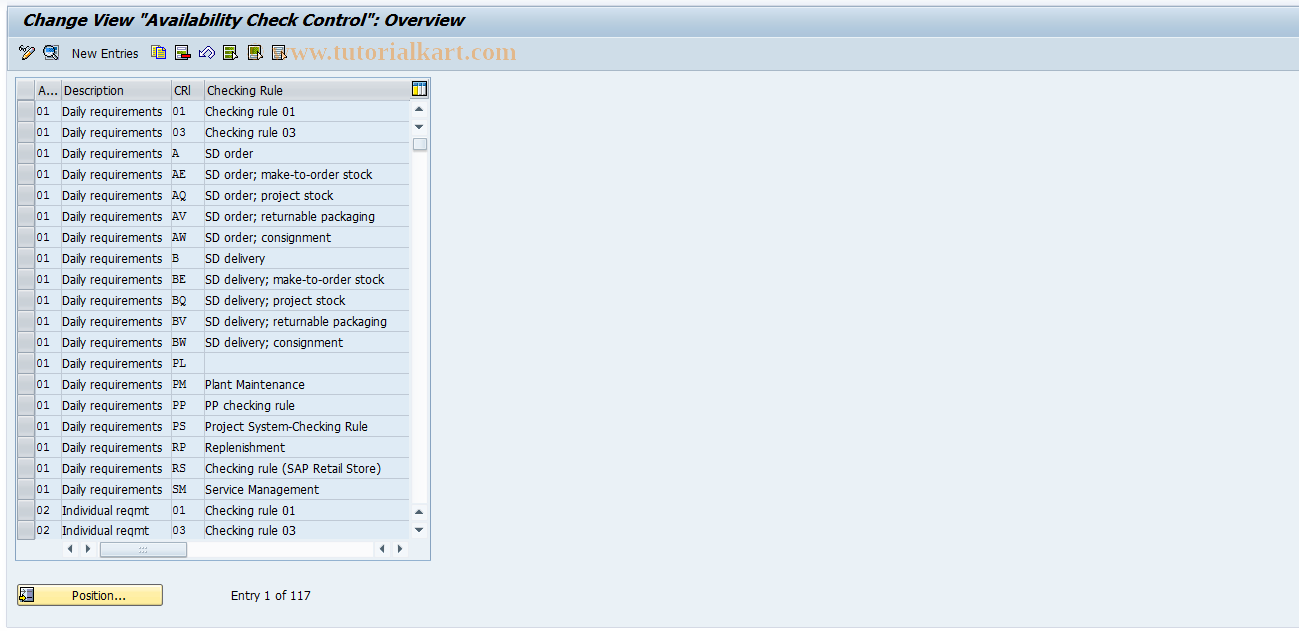Screen dimensions: 1299x631
Task: Click the Copy As icon
Action: (159, 53)
